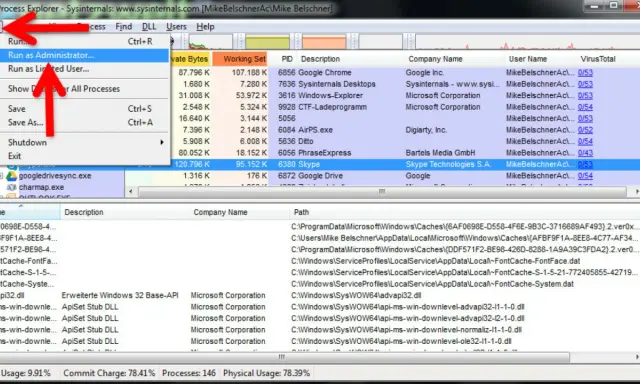Click the process list scrollbar left arrow
Screen dimensions: 640x384
(131, 191)
